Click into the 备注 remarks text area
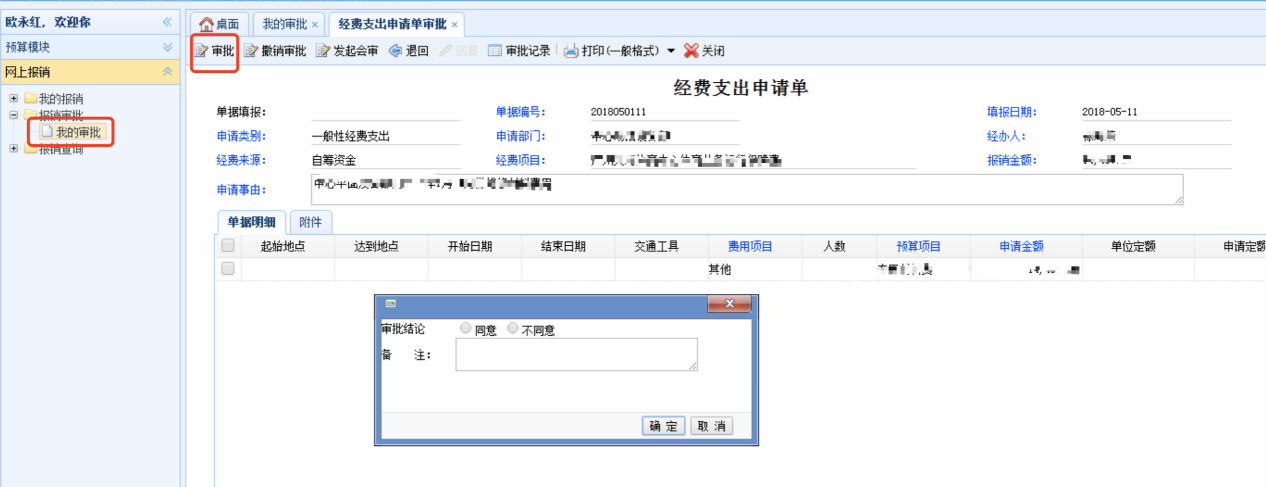Screen dimensions: 1266x487 576,355
